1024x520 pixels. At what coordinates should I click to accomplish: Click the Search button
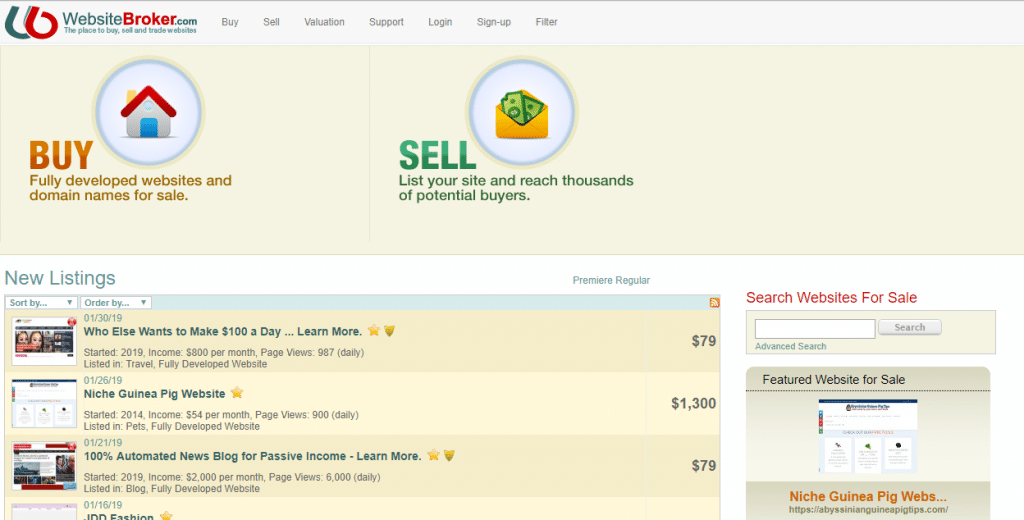pyautogui.click(x=910, y=327)
